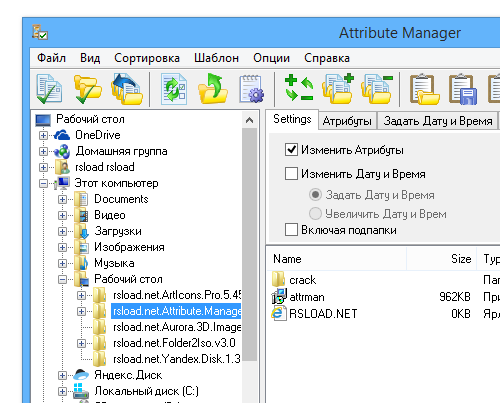Open the Справка menu
500x403 pixels.
327,58
